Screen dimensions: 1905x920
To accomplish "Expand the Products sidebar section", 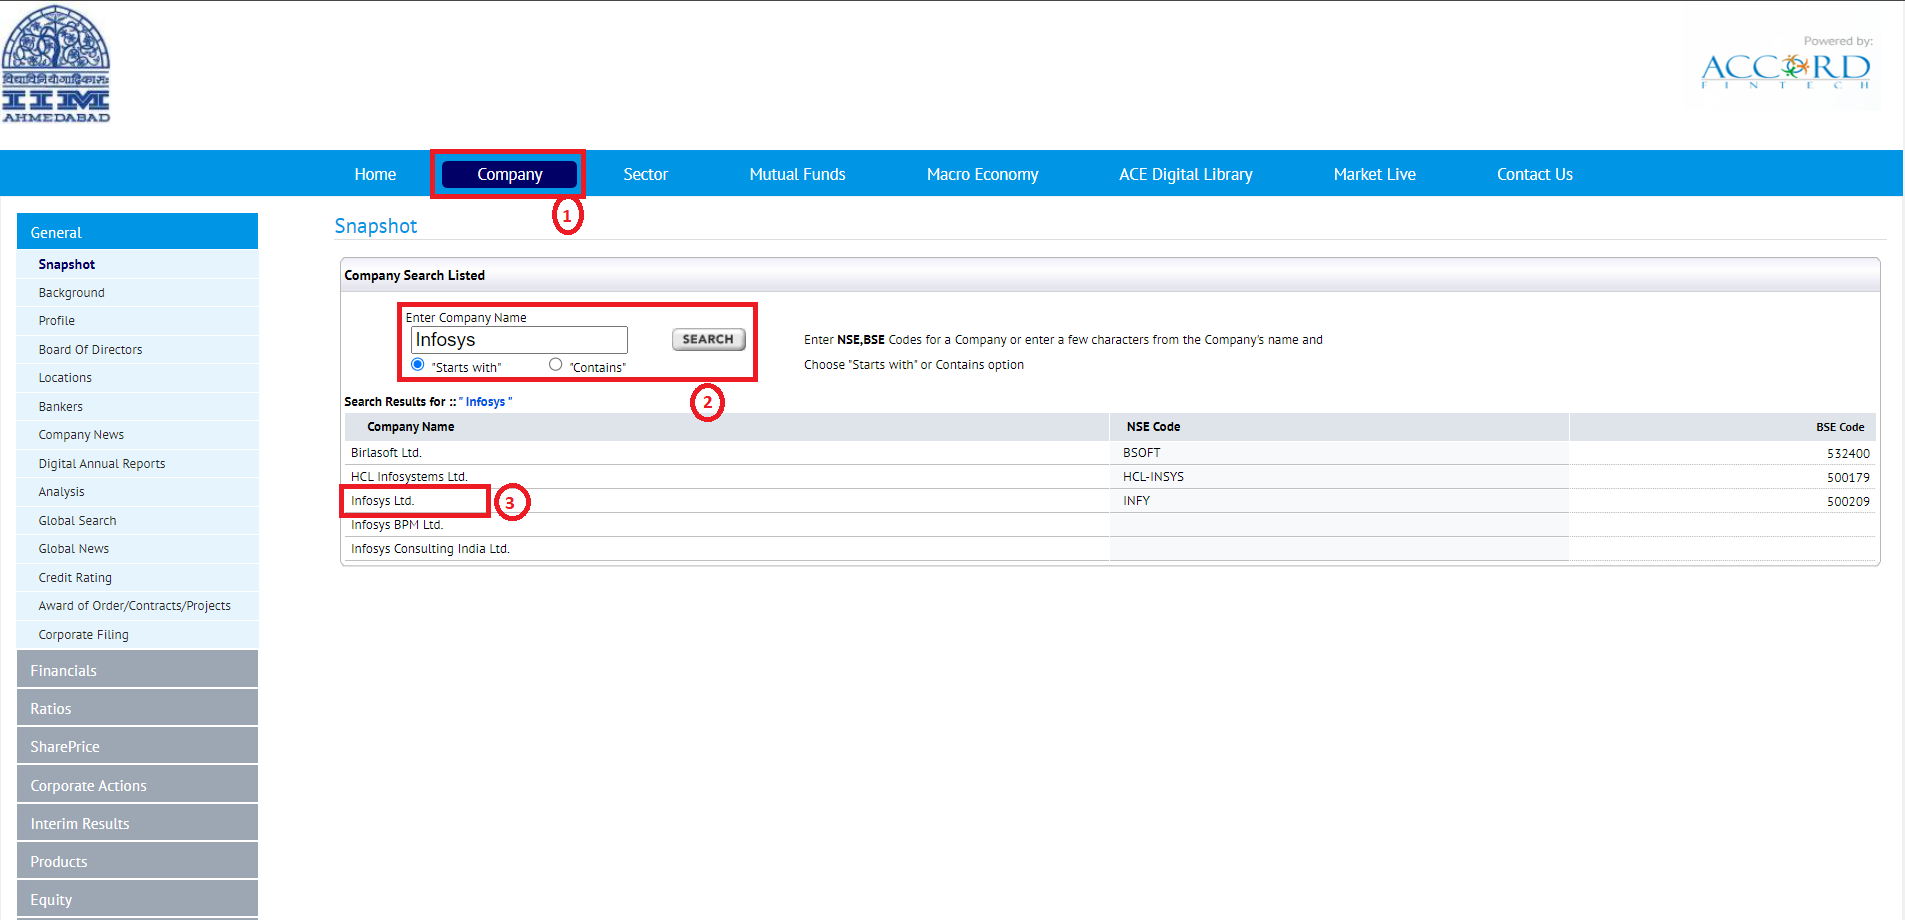I will (137, 861).
